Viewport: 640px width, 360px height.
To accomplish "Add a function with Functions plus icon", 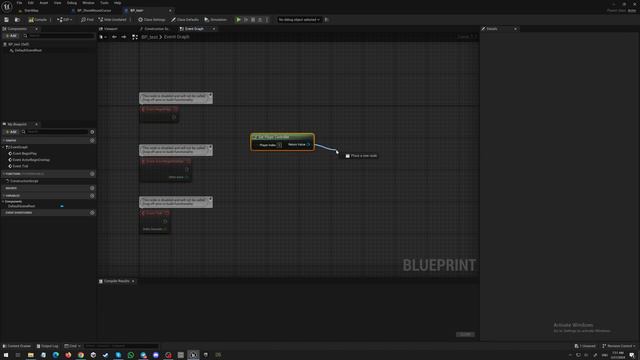I will [x=92, y=174].
